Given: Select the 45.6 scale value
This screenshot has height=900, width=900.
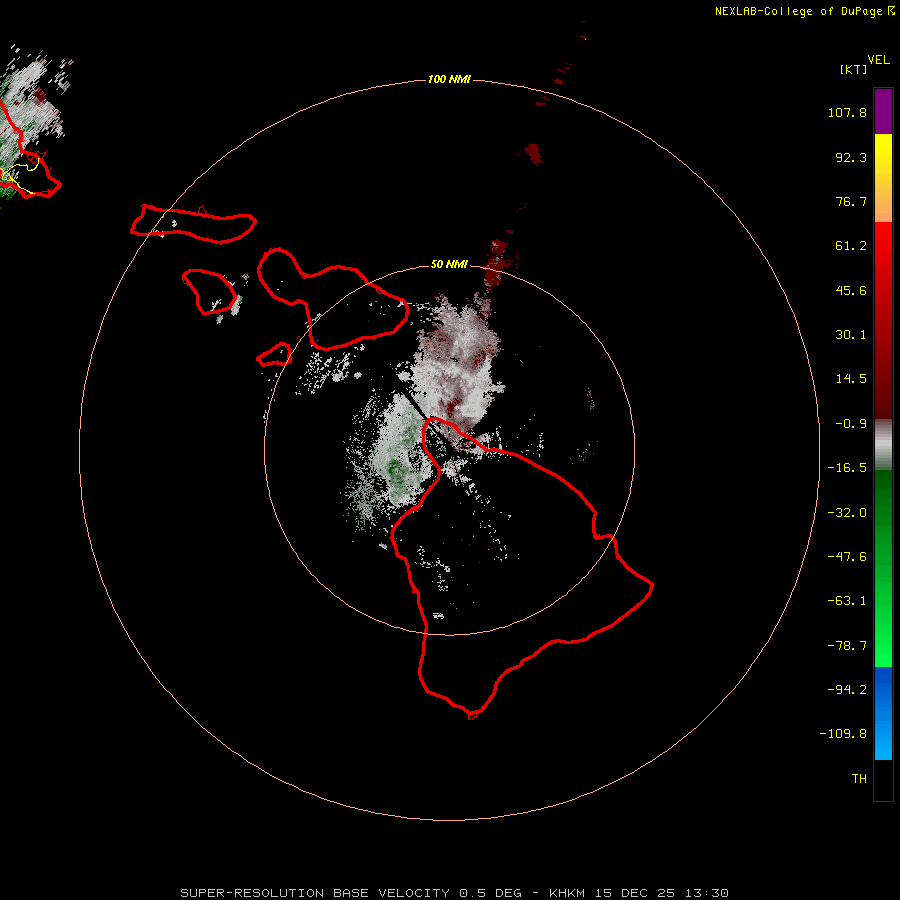Looking at the screenshot, I should click(851, 290).
